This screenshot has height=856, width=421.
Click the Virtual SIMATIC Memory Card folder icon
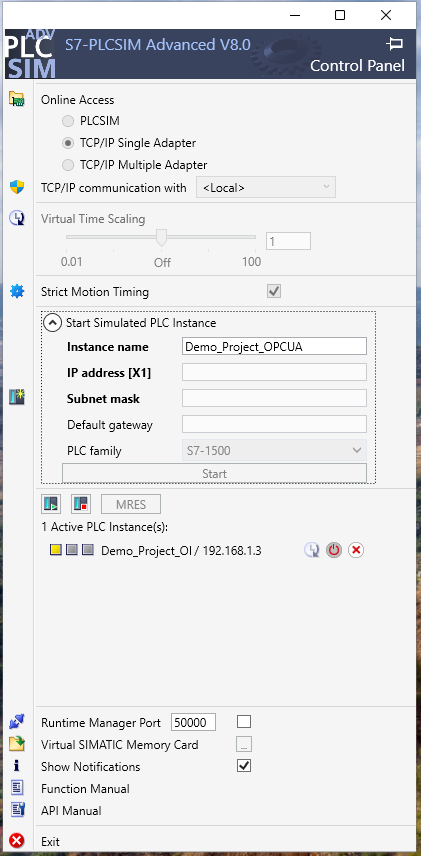pos(17,744)
